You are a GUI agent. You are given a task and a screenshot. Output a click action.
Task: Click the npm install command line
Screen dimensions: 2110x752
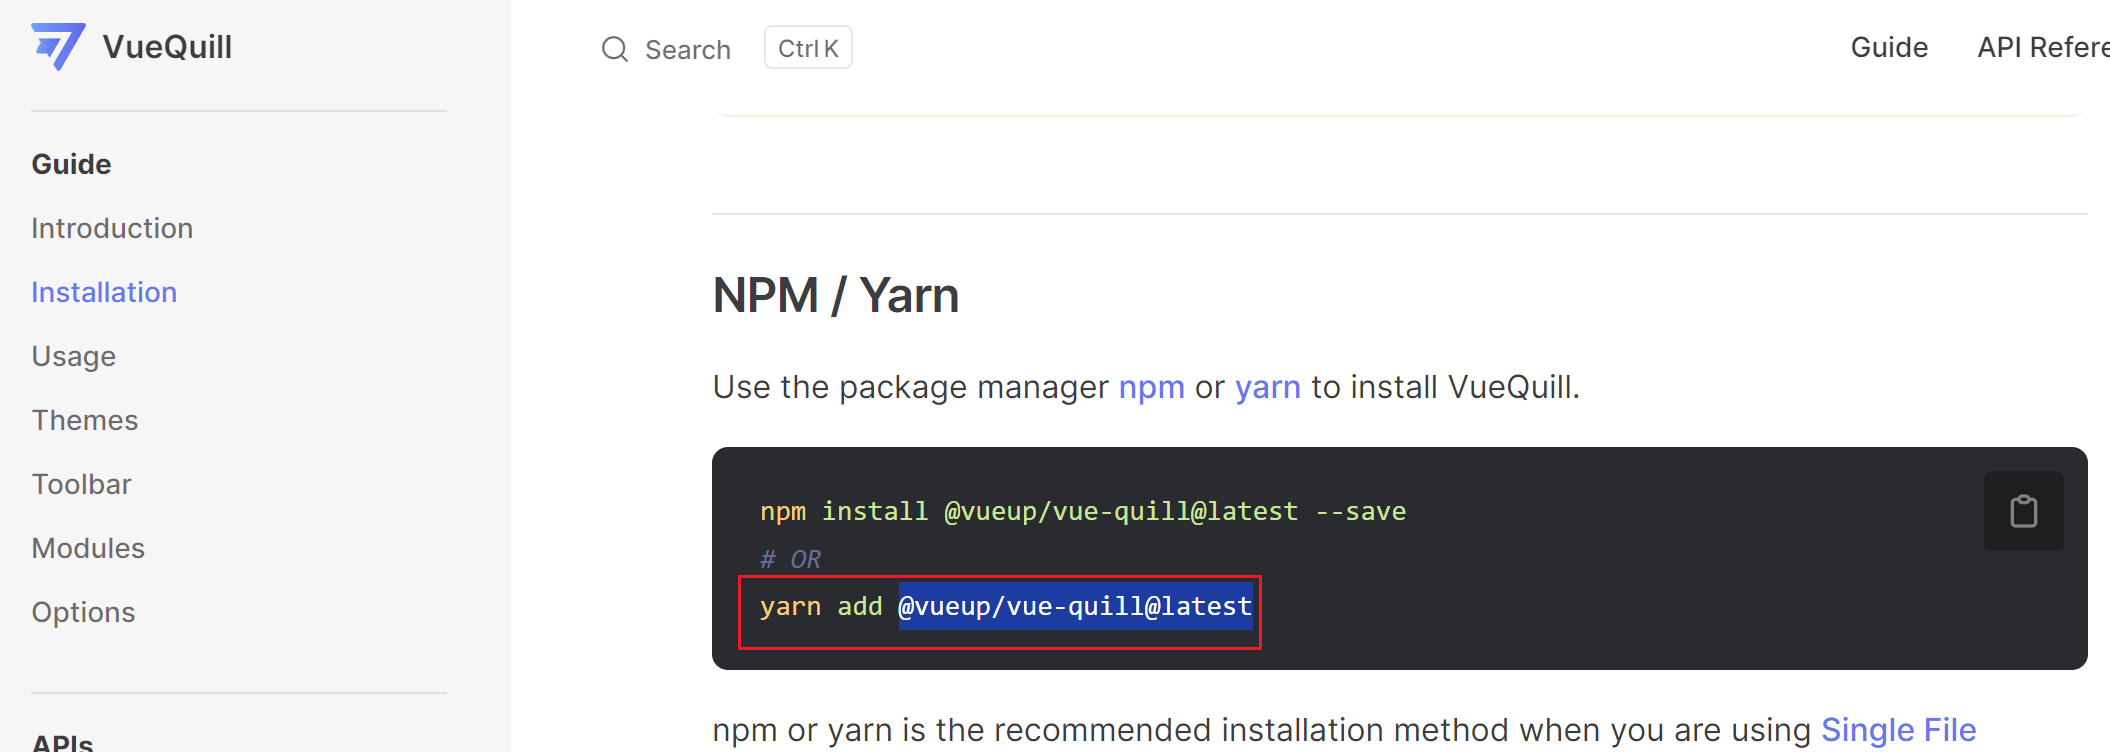click(x=1083, y=511)
